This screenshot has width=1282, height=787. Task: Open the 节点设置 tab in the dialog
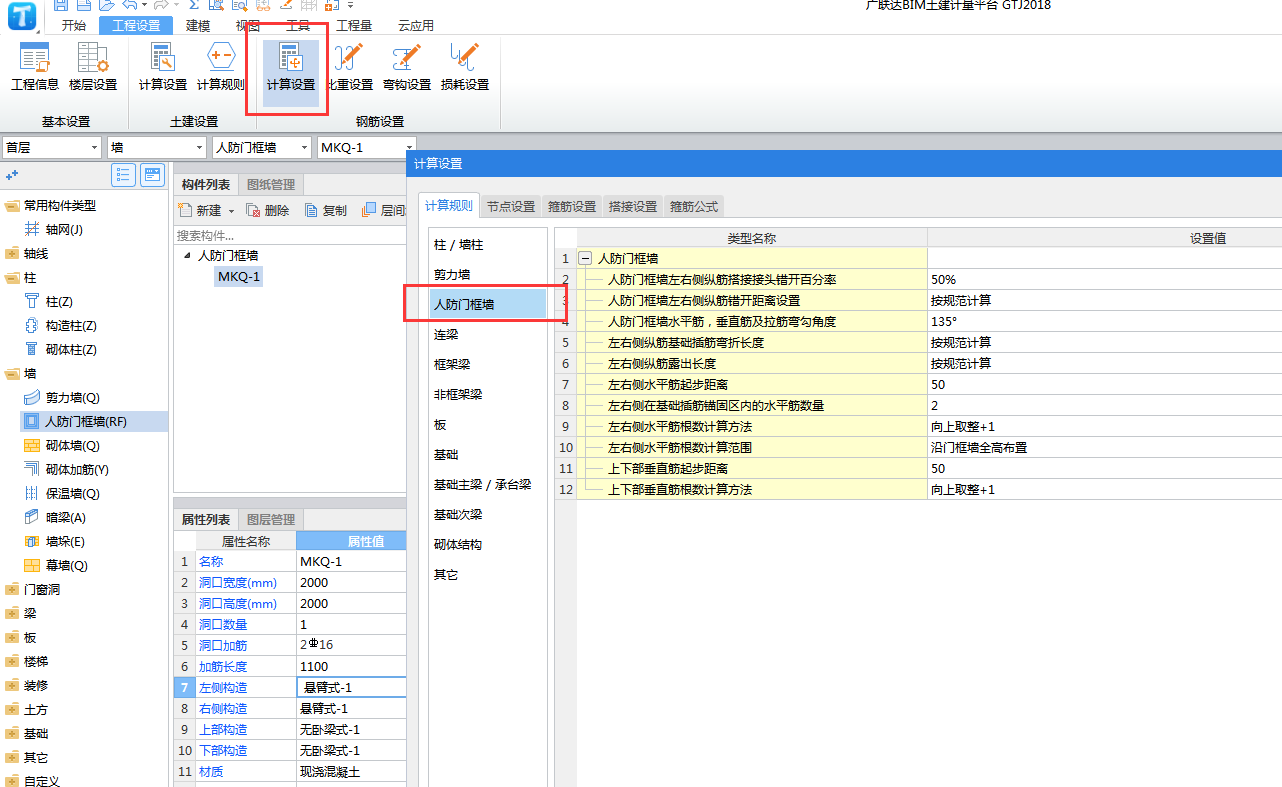(x=511, y=206)
